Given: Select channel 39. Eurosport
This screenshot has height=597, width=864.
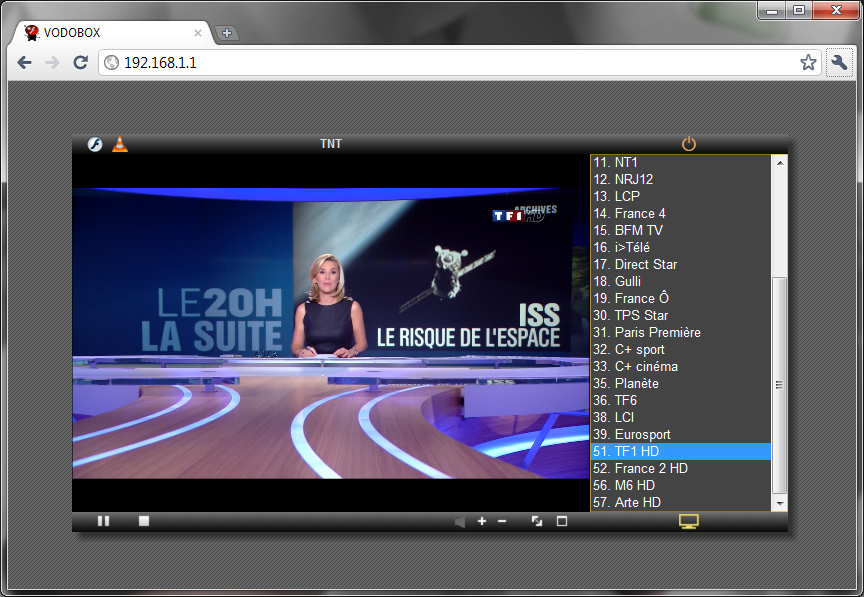Looking at the screenshot, I should tap(681, 434).
